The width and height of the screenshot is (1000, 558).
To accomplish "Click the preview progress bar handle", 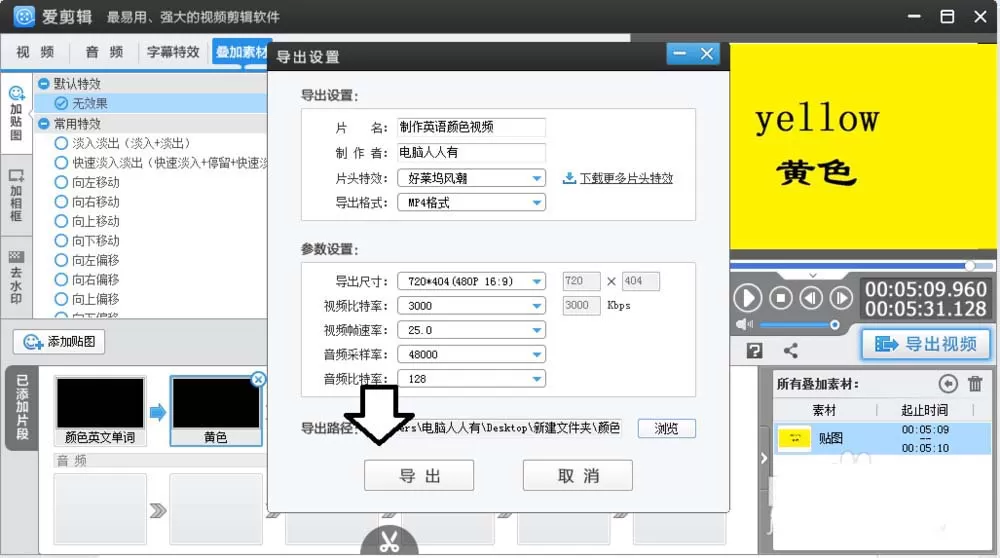I will 969,265.
